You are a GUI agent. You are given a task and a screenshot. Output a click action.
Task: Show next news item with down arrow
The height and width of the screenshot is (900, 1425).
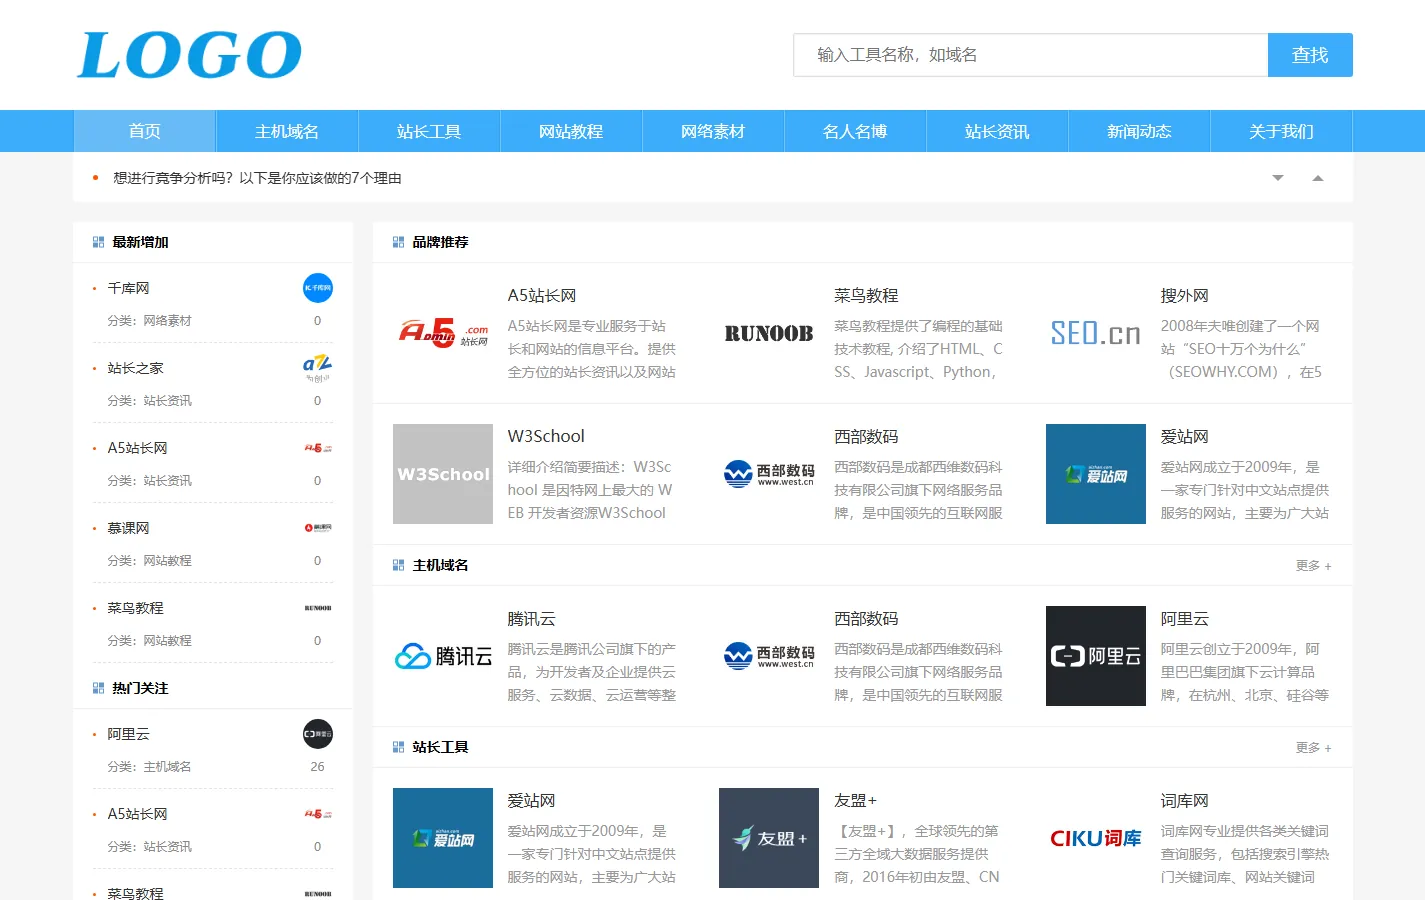1277,178
